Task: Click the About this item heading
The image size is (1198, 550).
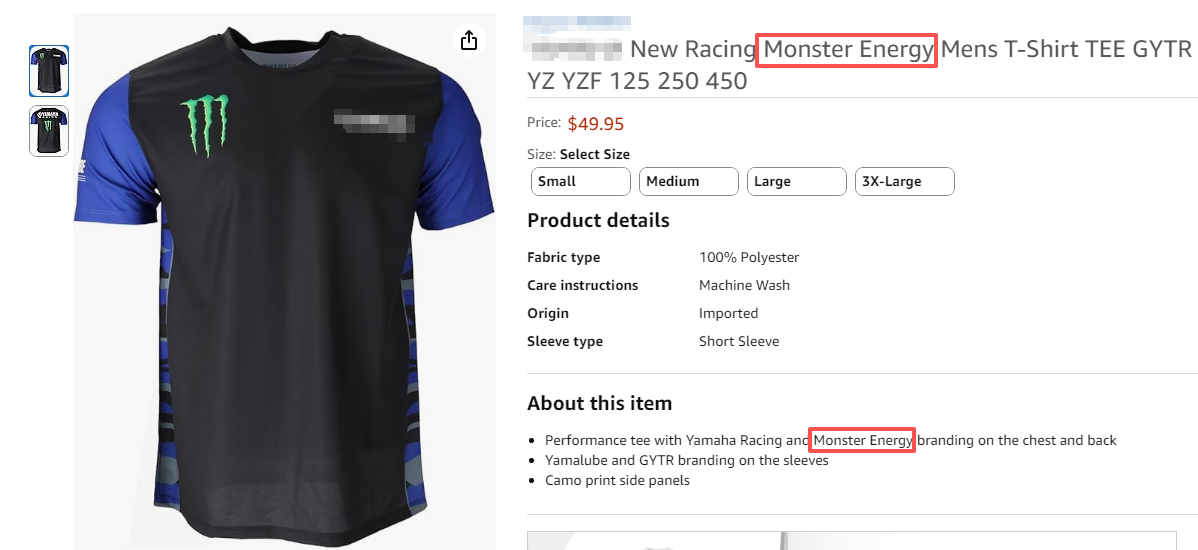Action: coord(599,403)
